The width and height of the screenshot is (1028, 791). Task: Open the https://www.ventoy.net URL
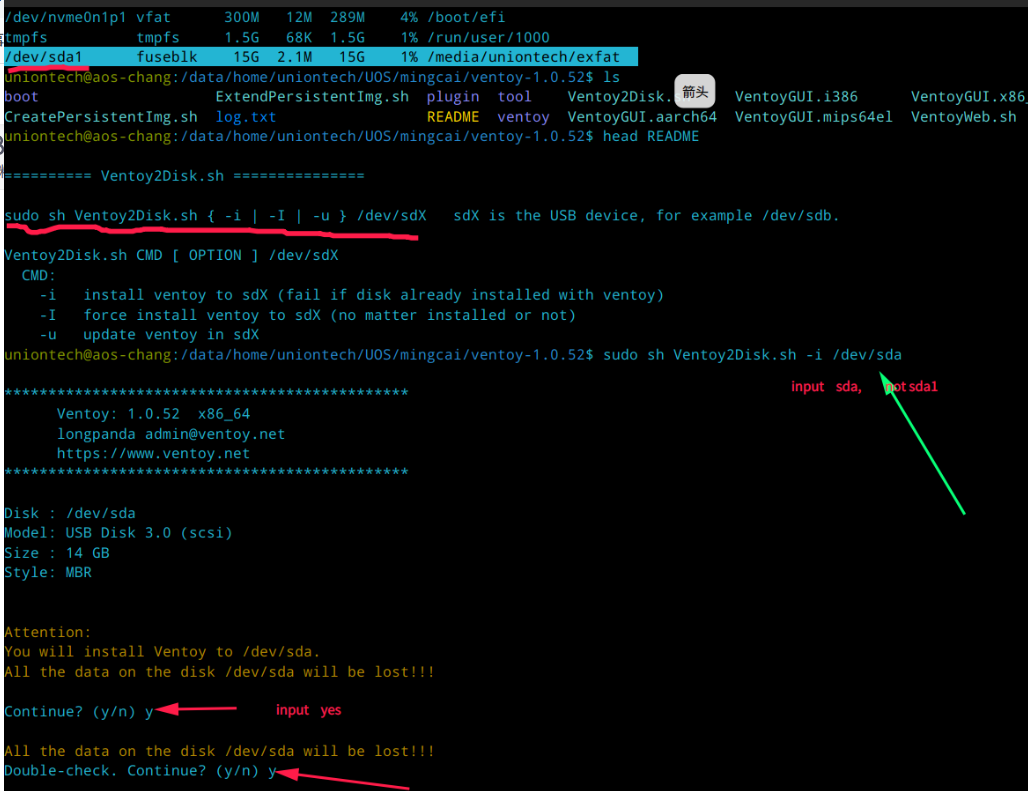pos(153,453)
